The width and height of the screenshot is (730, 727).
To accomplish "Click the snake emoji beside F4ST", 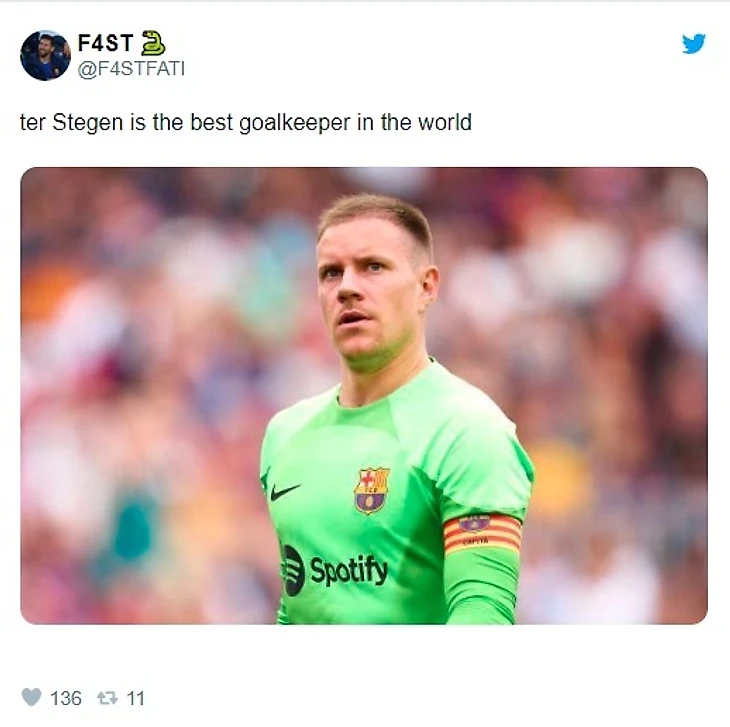I will (x=153, y=43).
